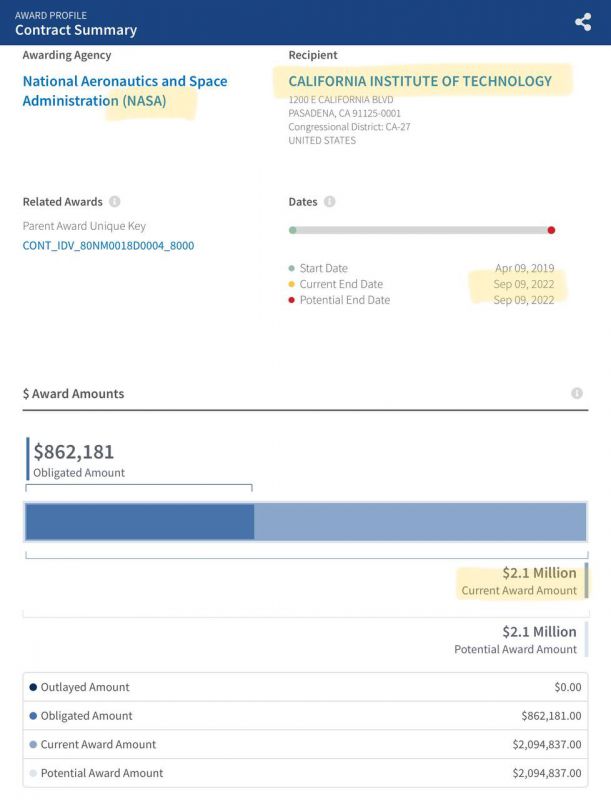Click the dates timeline progress bar
The image size is (611, 800).
pyautogui.click(x=420, y=230)
